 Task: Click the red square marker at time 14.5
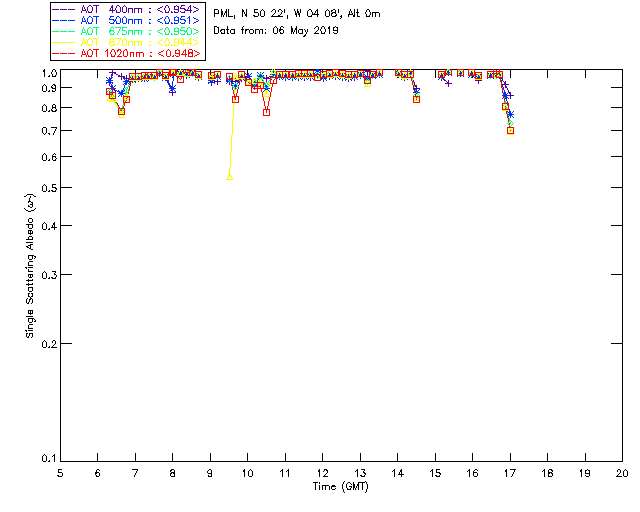click(416, 99)
